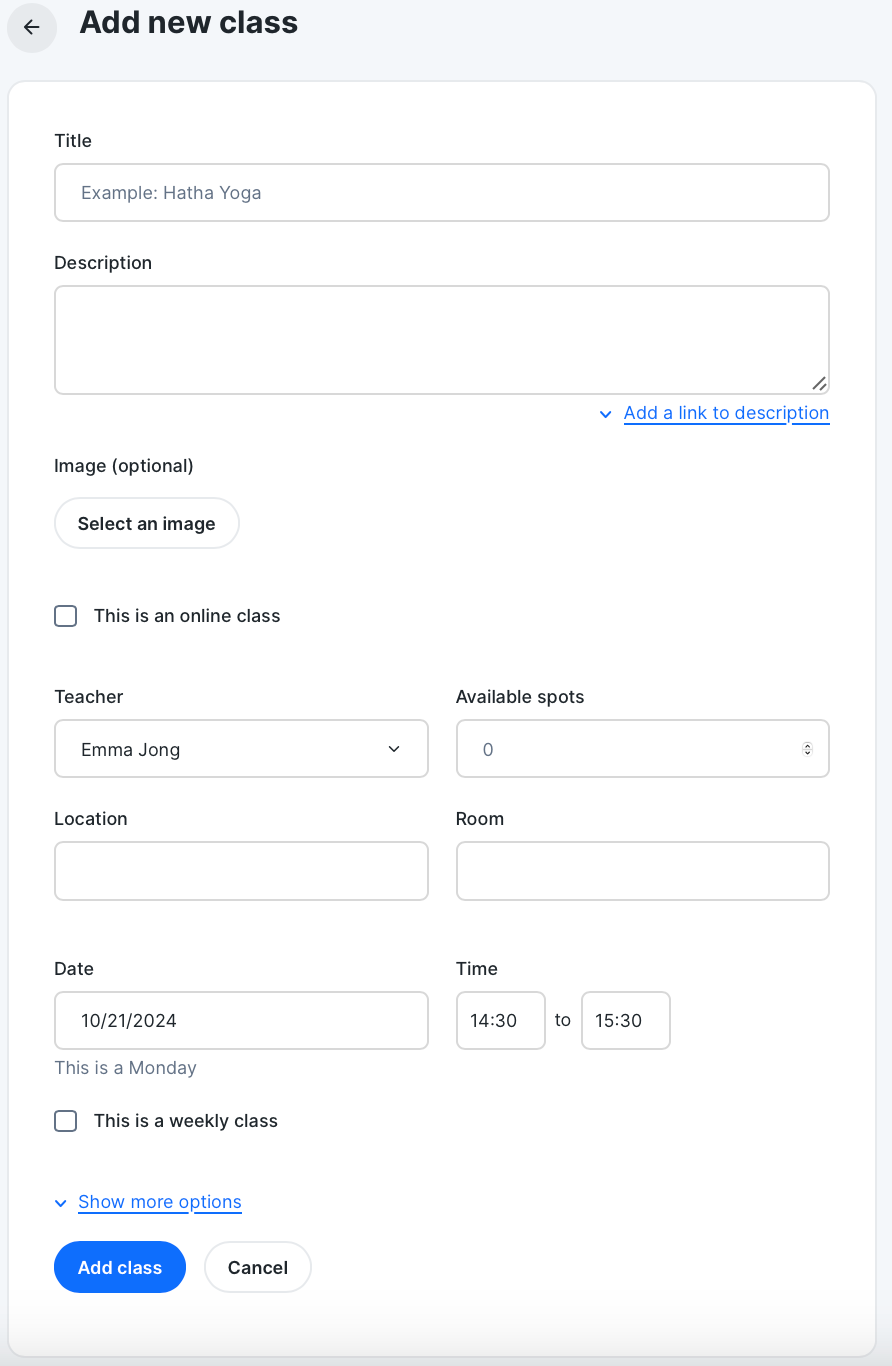
Task: Click the Cancel button
Action: 258,1267
